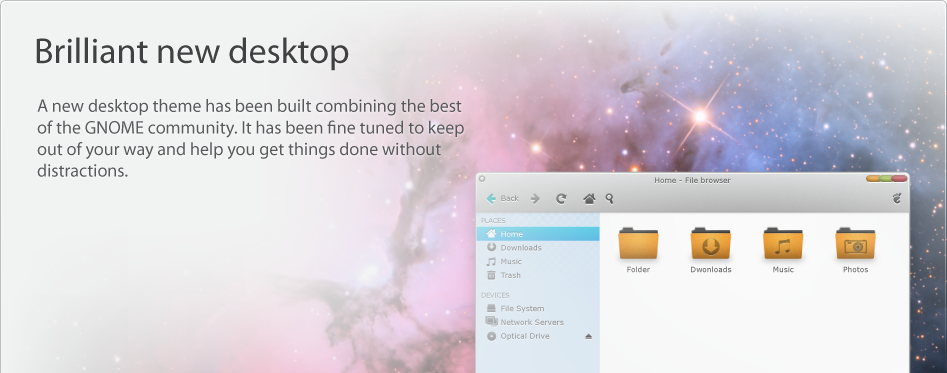Click the window menu dot in titlebar
Image resolution: width=947 pixels, height=373 pixels.
click(x=482, y=179)
